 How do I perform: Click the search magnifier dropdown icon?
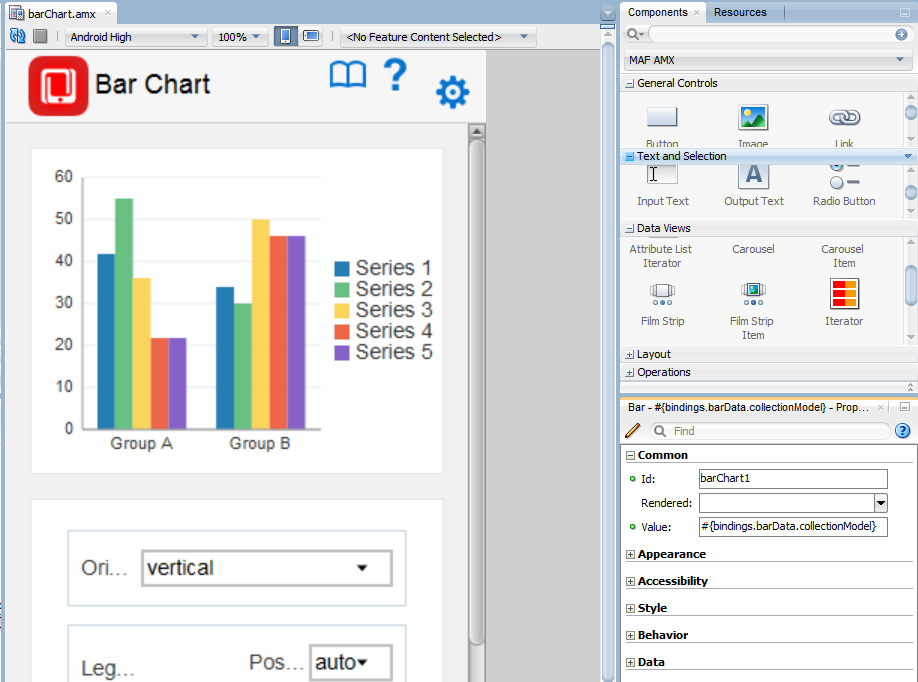pyautogui.click(x=635, y=35)
